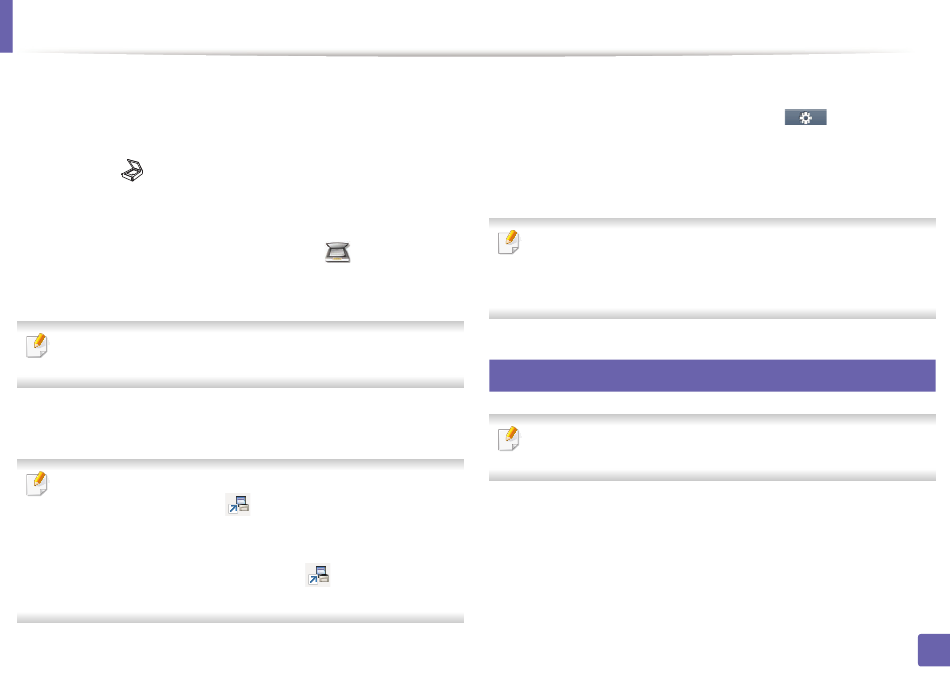This screenshot has width=950, height=674.
Task: Click the note pencil icon in the box under the gear button
Action: (x=509, y=242)
